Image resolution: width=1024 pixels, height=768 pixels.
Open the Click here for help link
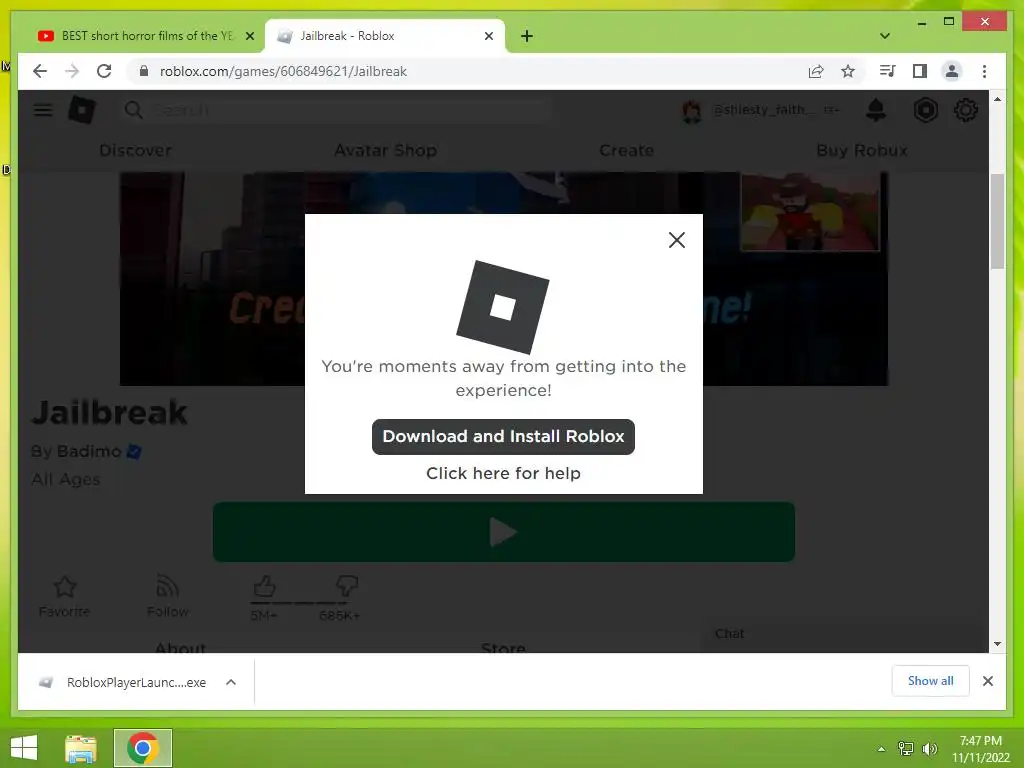[x=503, y=473]
